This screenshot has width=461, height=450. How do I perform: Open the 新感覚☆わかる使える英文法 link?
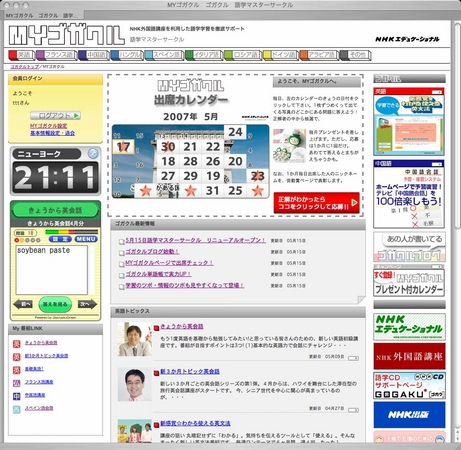tap(195, 424)
